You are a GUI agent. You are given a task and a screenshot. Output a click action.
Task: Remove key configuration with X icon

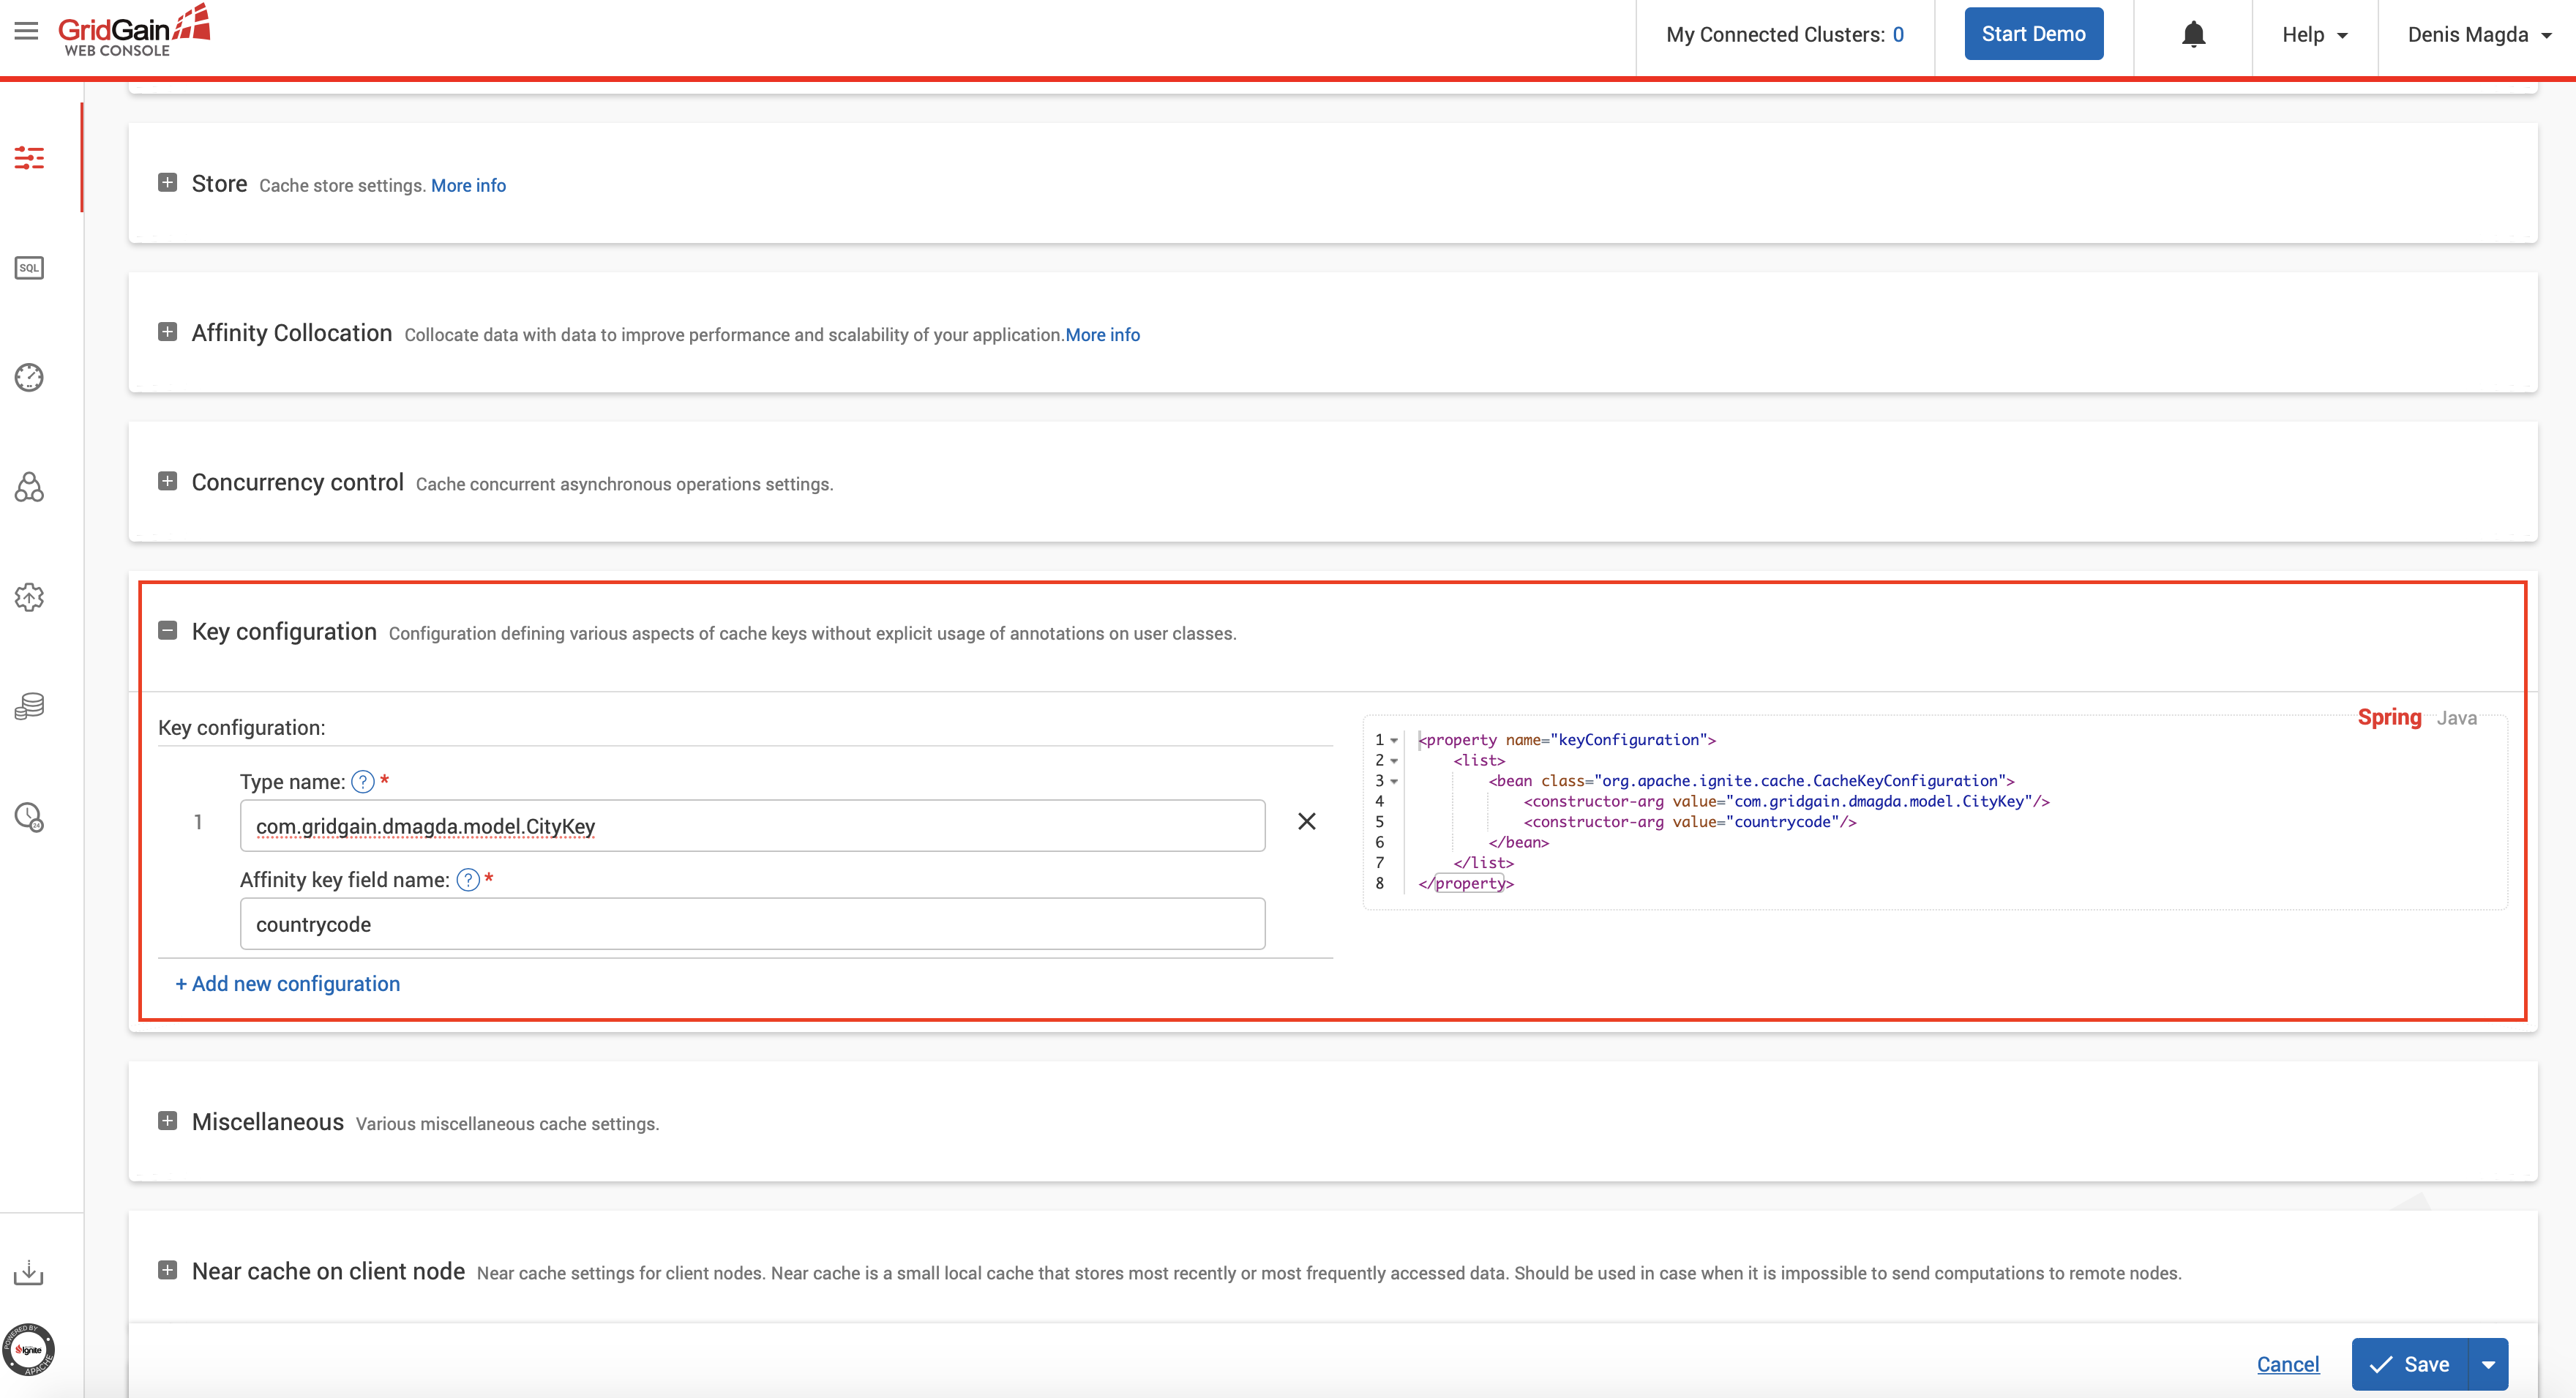(x=1306, y=821)
